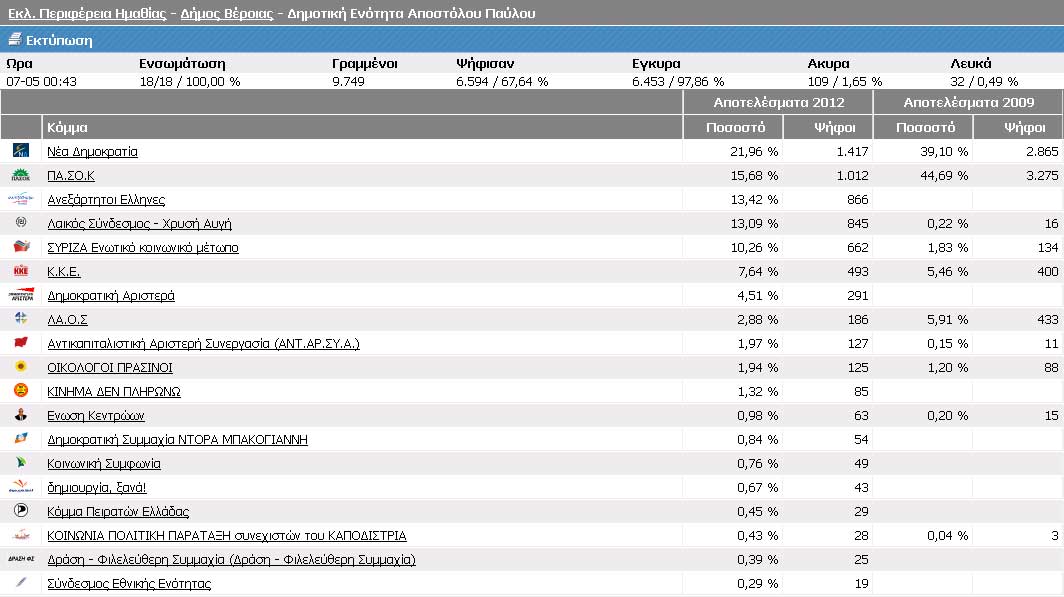Click the Pirate Party (Κόμμα Πειρατών) logo
Viewport: 1064px width, 597px height.
pos(21,510)
